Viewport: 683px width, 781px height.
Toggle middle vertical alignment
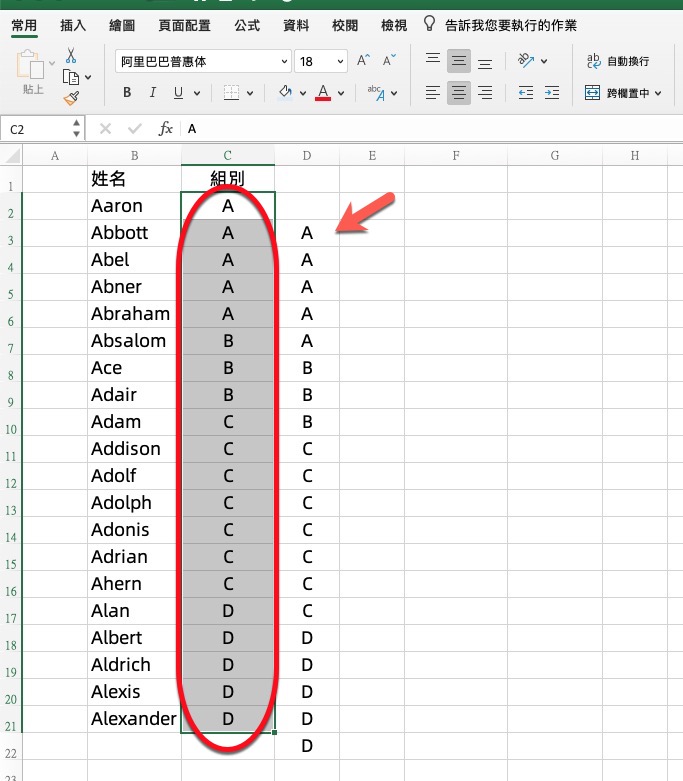click(x=459, y=61)
